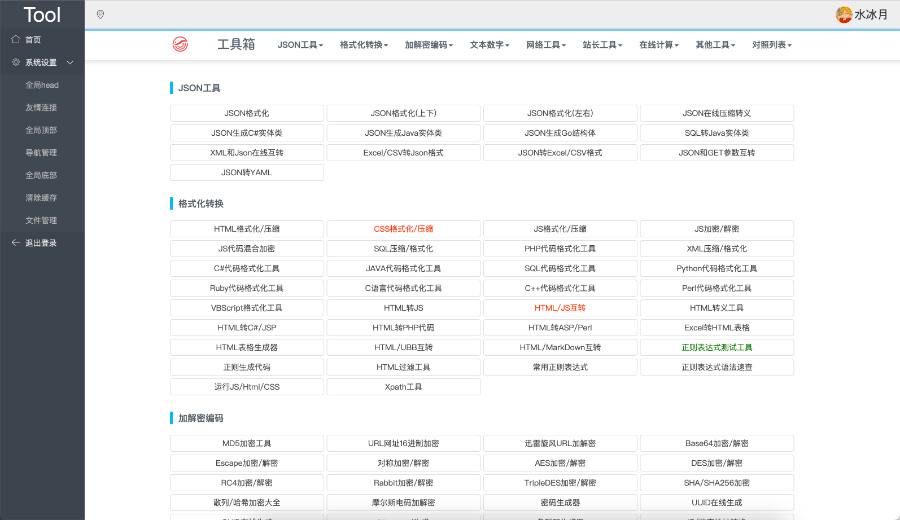Open the CSS格式化/压缩 tool link
The image size is (900, 520).
click(403, 229)
